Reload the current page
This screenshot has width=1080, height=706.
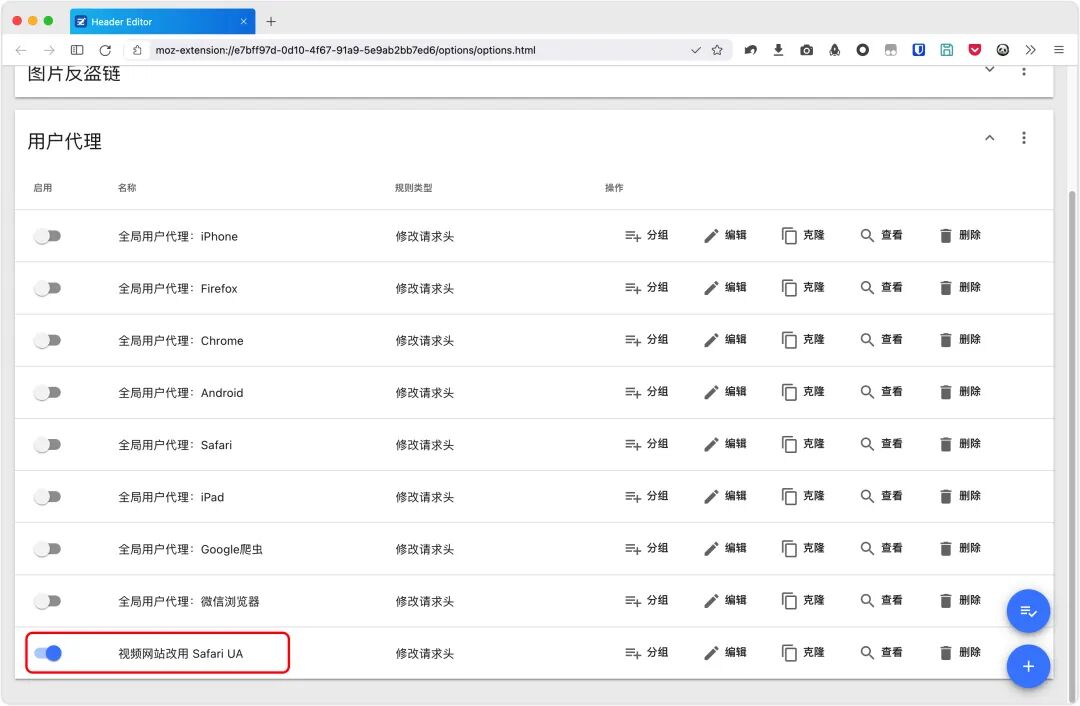point(105,50)
